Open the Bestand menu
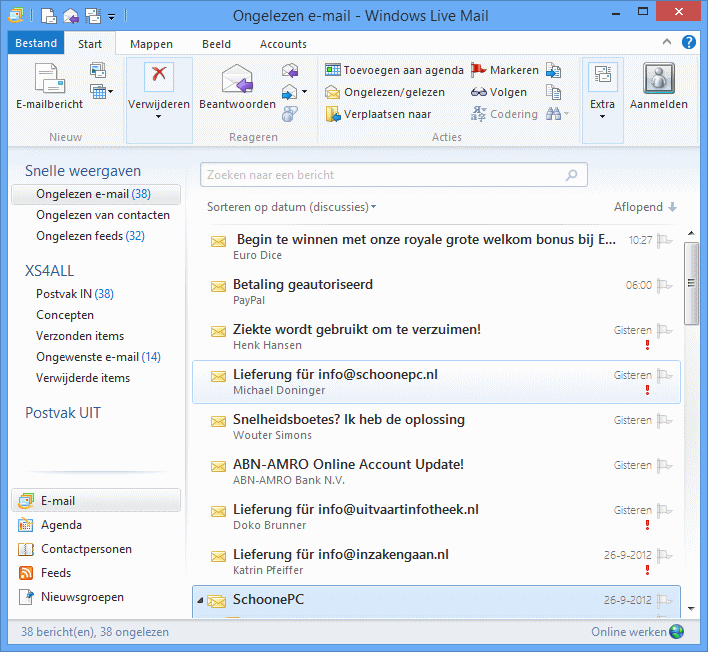Screen dimensions: 708x652 click(x=36, y=43)
